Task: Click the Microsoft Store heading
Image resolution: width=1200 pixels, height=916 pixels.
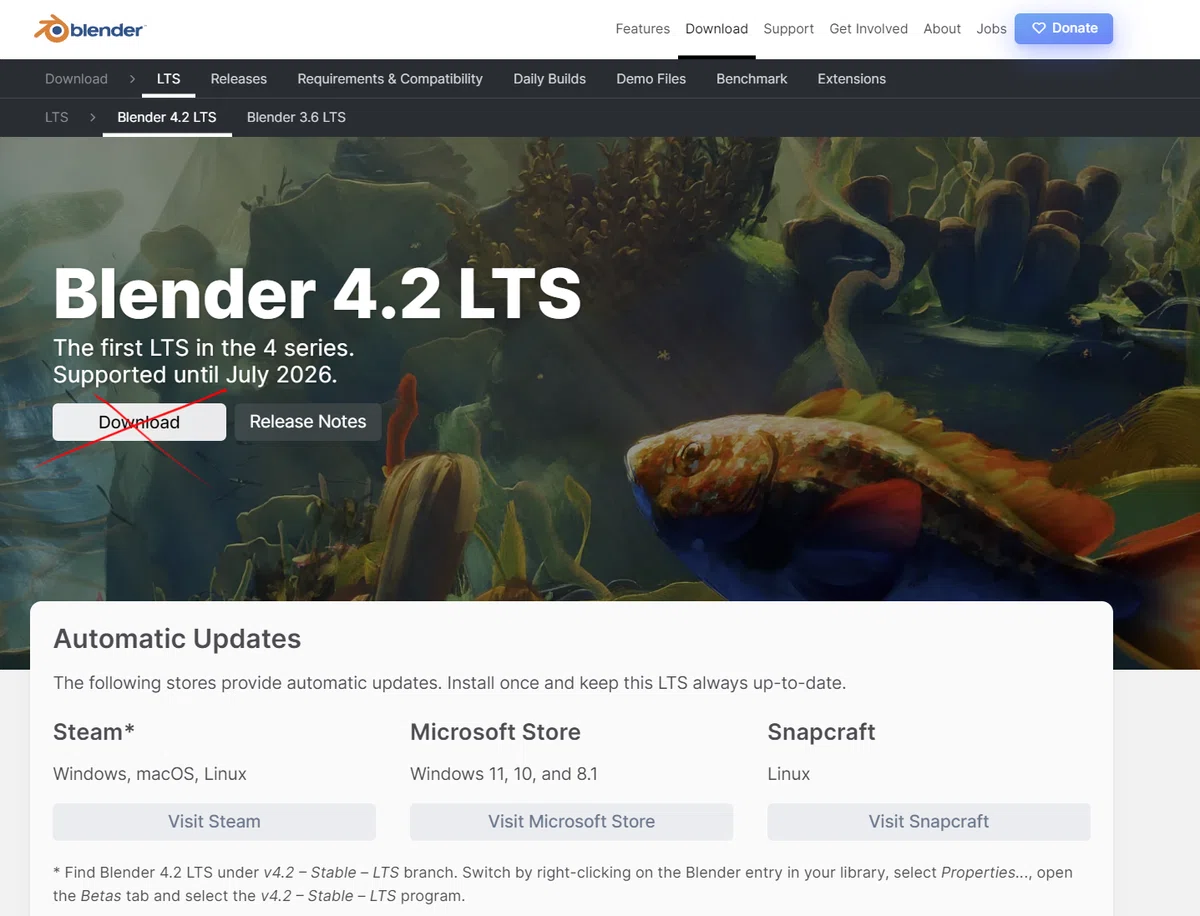Action: pos(495,732)
